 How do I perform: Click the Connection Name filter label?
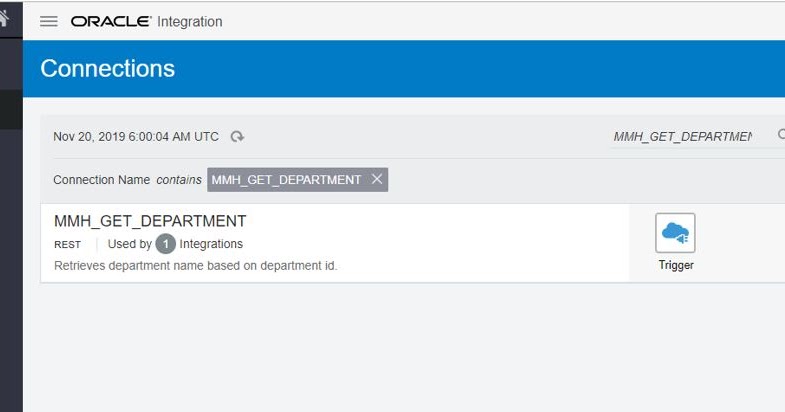102,180
